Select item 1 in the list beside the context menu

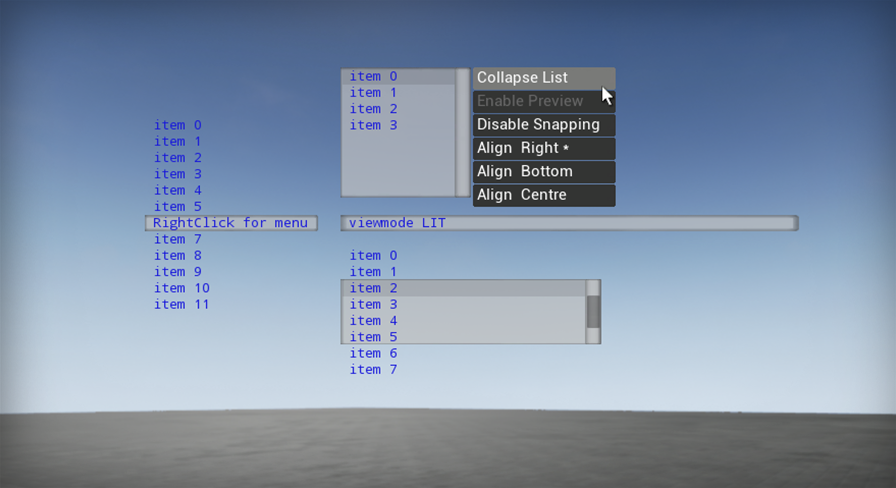coord(373,93)
